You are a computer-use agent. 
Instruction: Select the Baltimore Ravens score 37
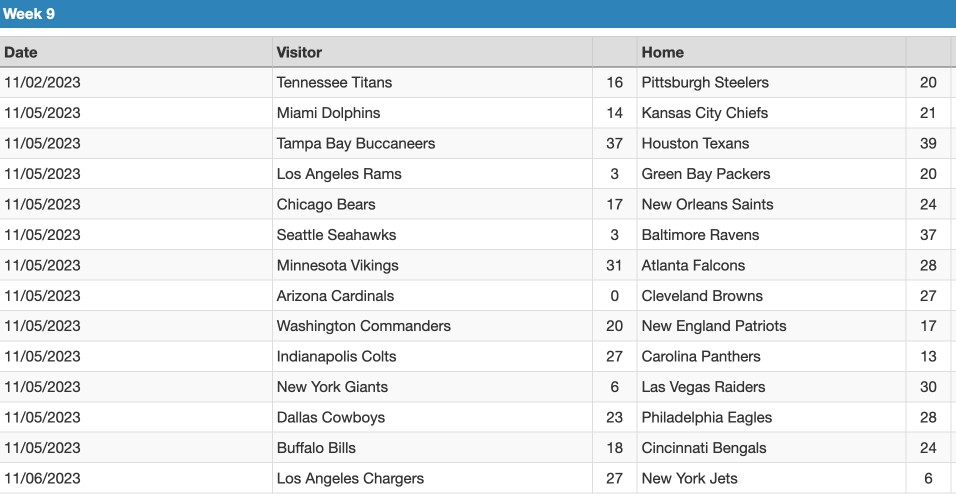coord(928,235)
